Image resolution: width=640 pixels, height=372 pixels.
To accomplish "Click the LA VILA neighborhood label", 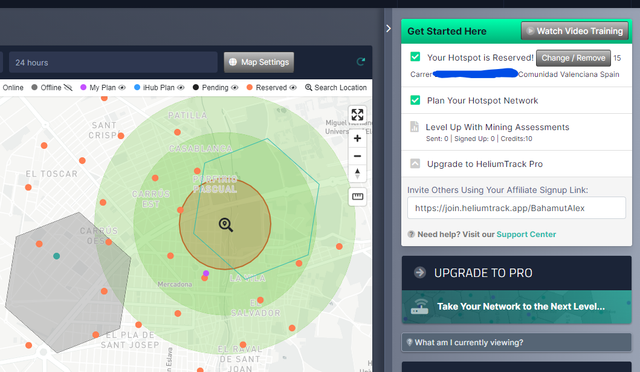I will pos(247,278).
